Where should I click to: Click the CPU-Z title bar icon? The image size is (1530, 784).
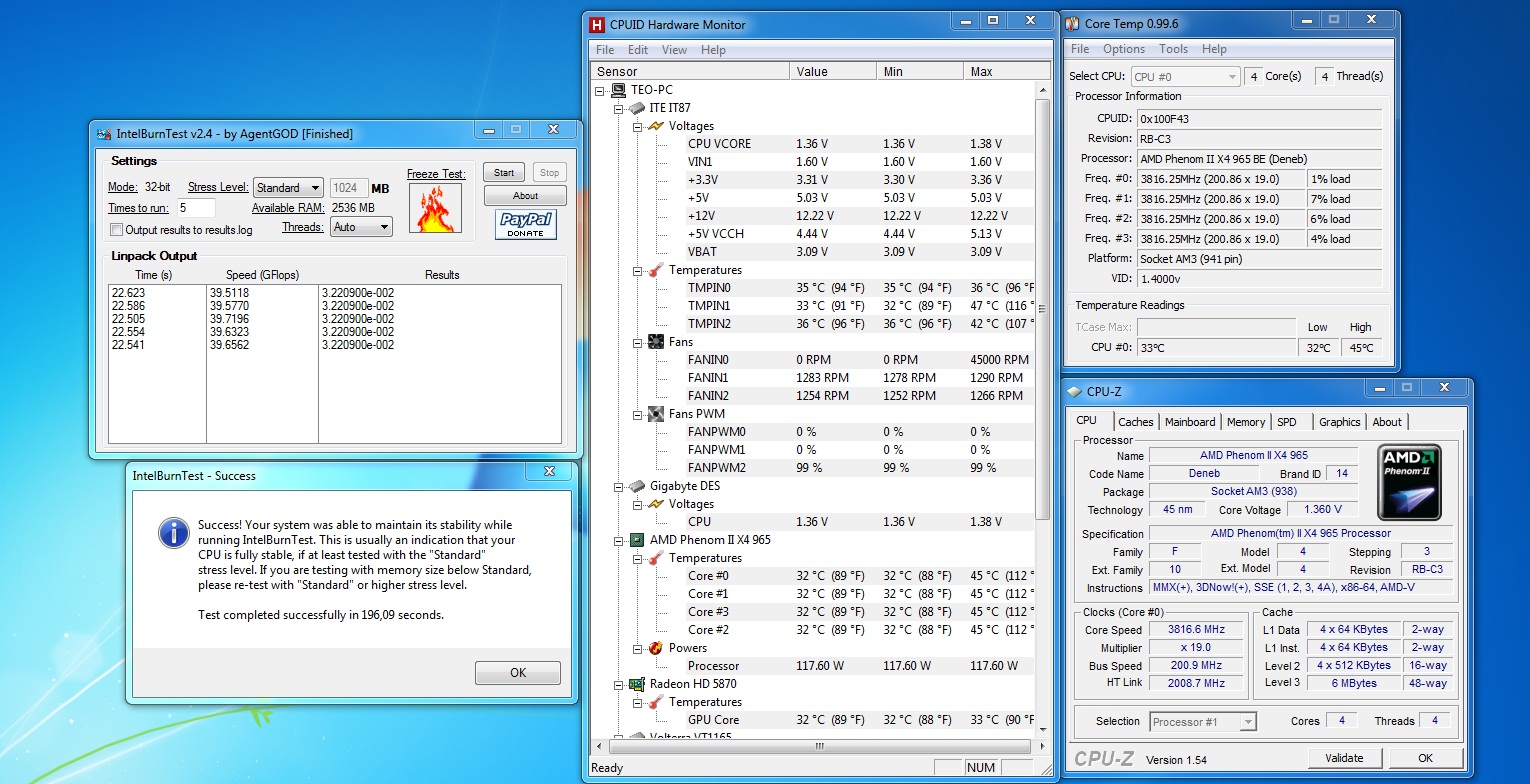tap(1076, 392)
